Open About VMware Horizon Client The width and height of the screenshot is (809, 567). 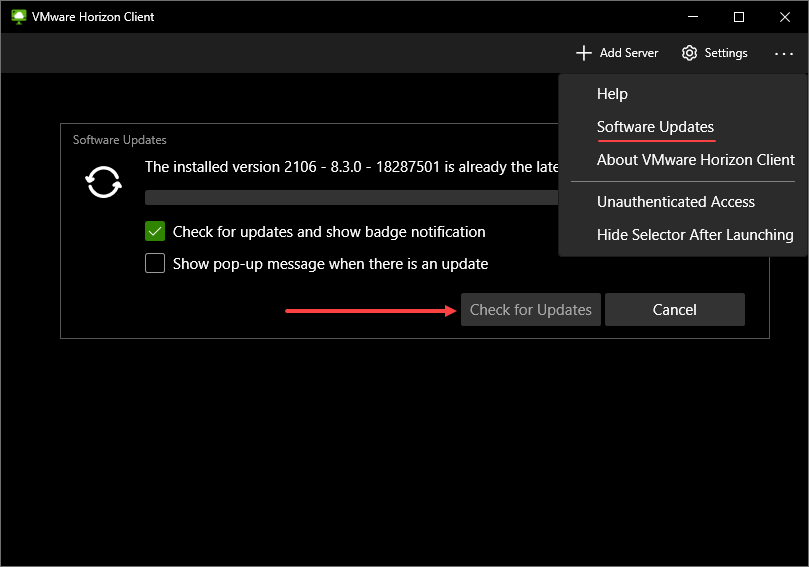coord(695,160)
